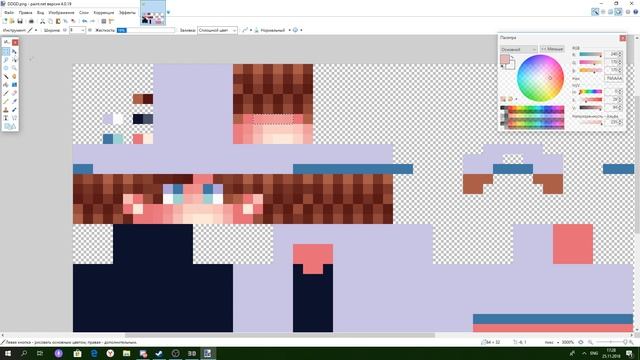Click the Save toolbar icon
Screen dimensions: 640x360
[x=19, y=21]
